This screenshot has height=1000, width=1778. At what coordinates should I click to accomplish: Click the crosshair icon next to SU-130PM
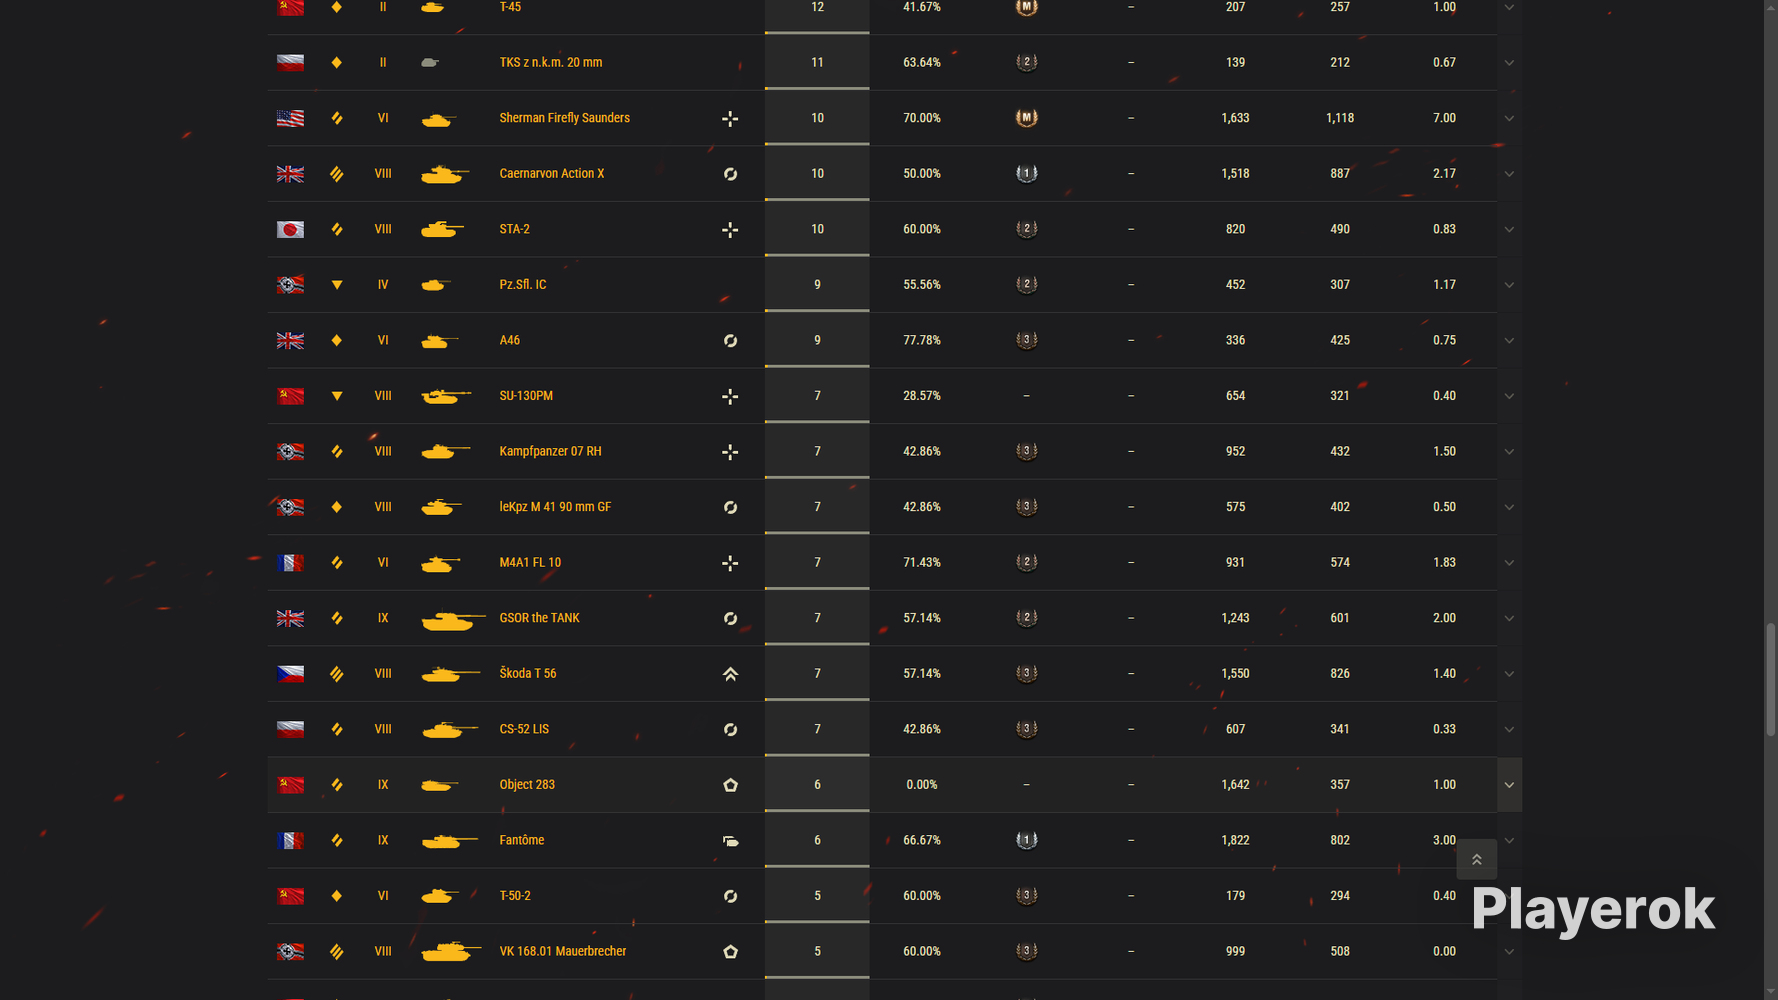click(x=730, y=396)
